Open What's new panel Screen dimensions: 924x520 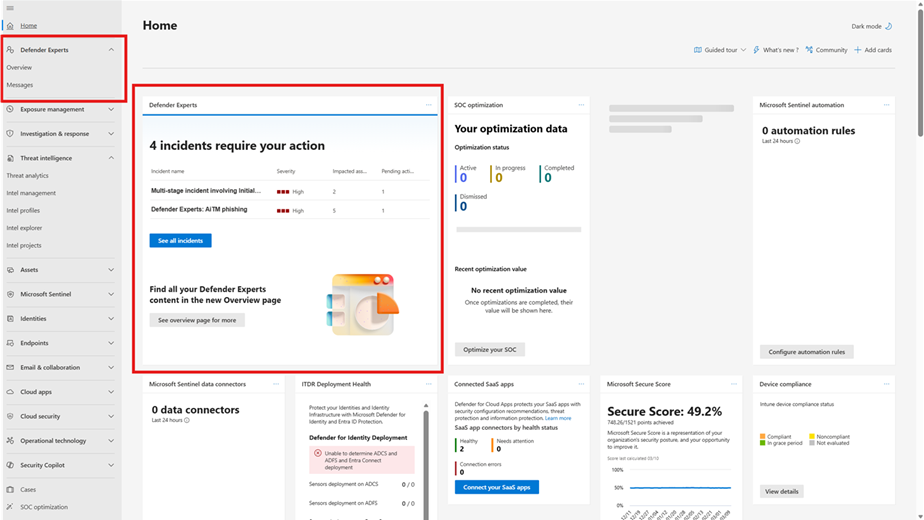click(775, 50)
